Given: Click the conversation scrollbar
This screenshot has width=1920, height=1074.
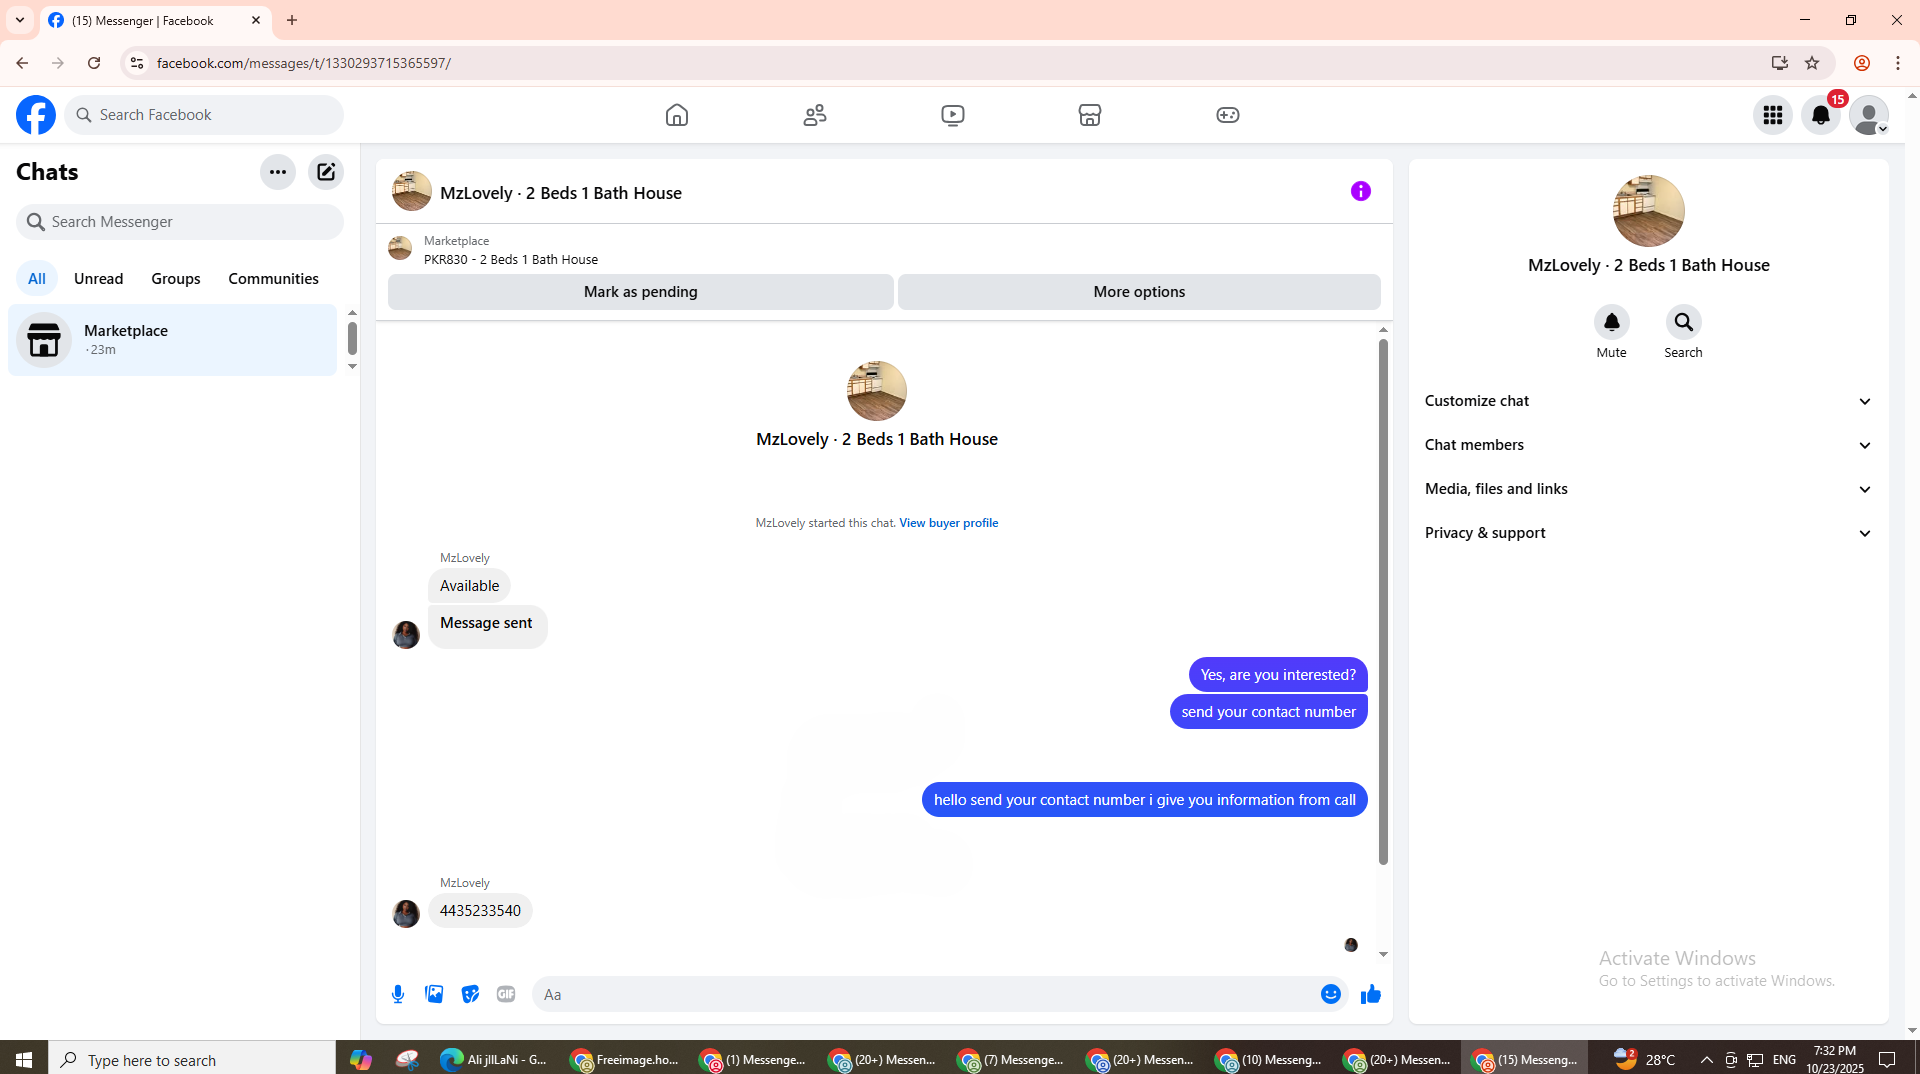Looking at the screenshot, I should click(x=1383, y=600).
